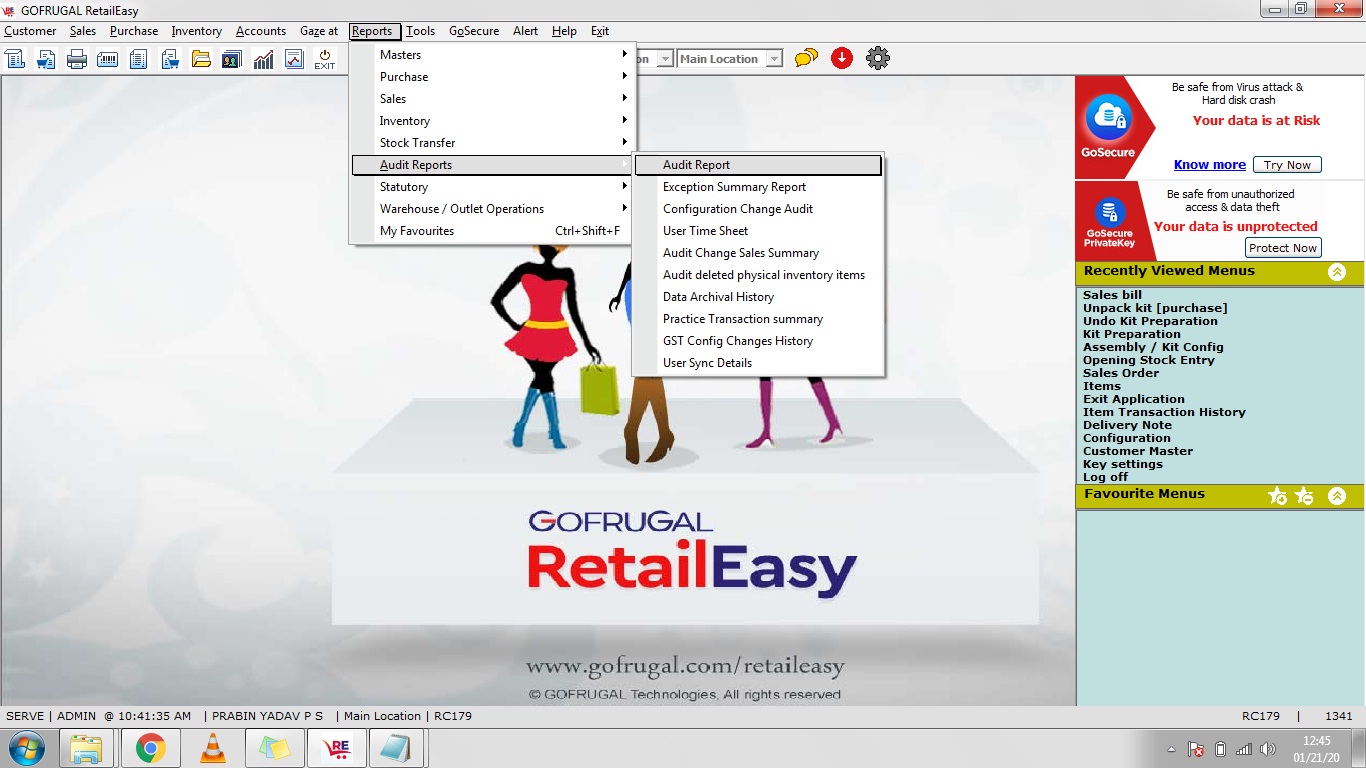
Task: Open Delivery Note recent menu
Action: point(1127,425)
